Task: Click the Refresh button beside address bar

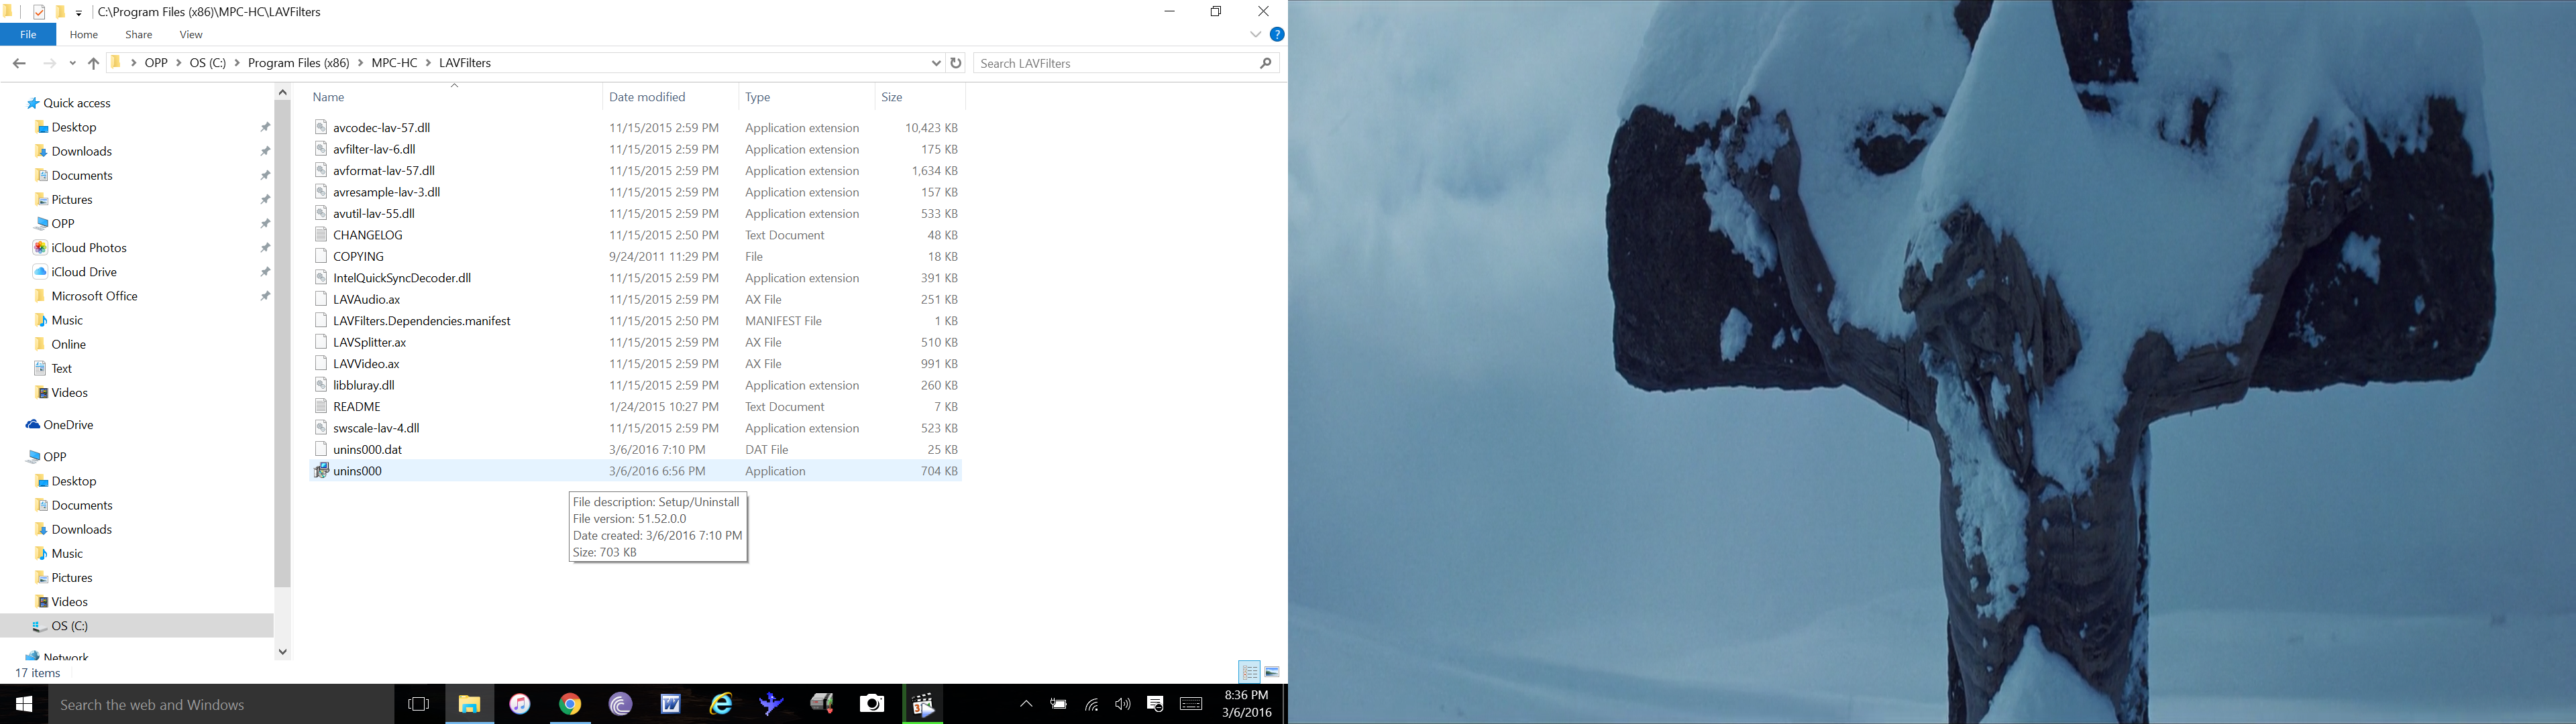Action: tap(956, 63)
